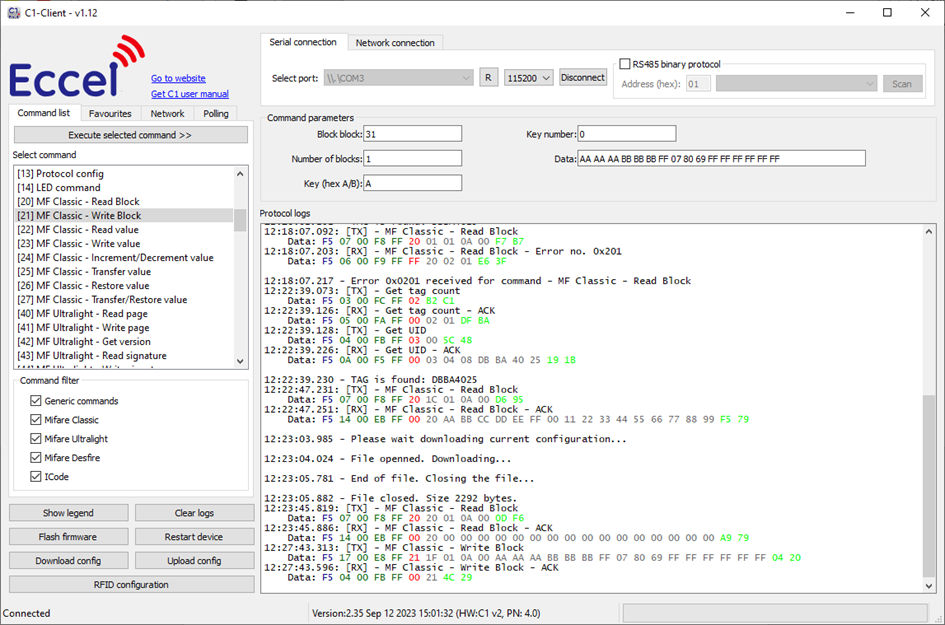Toggle the ICode filter checkbox

[36, 477]
